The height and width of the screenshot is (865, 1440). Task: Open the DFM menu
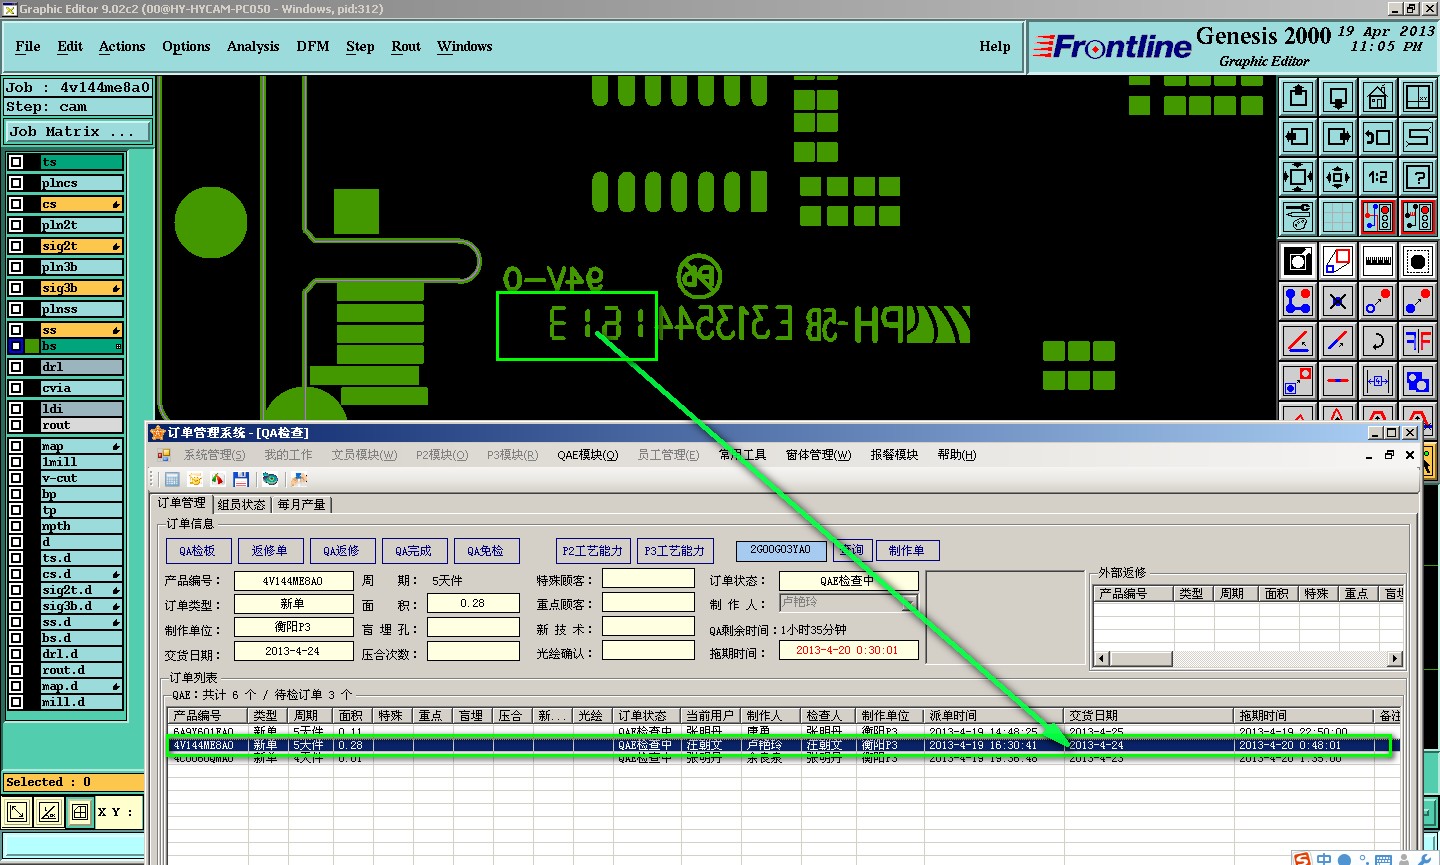coord(313,46)
